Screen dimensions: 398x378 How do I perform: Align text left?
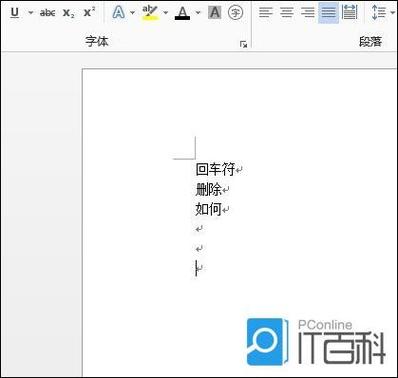coord(266,13)
